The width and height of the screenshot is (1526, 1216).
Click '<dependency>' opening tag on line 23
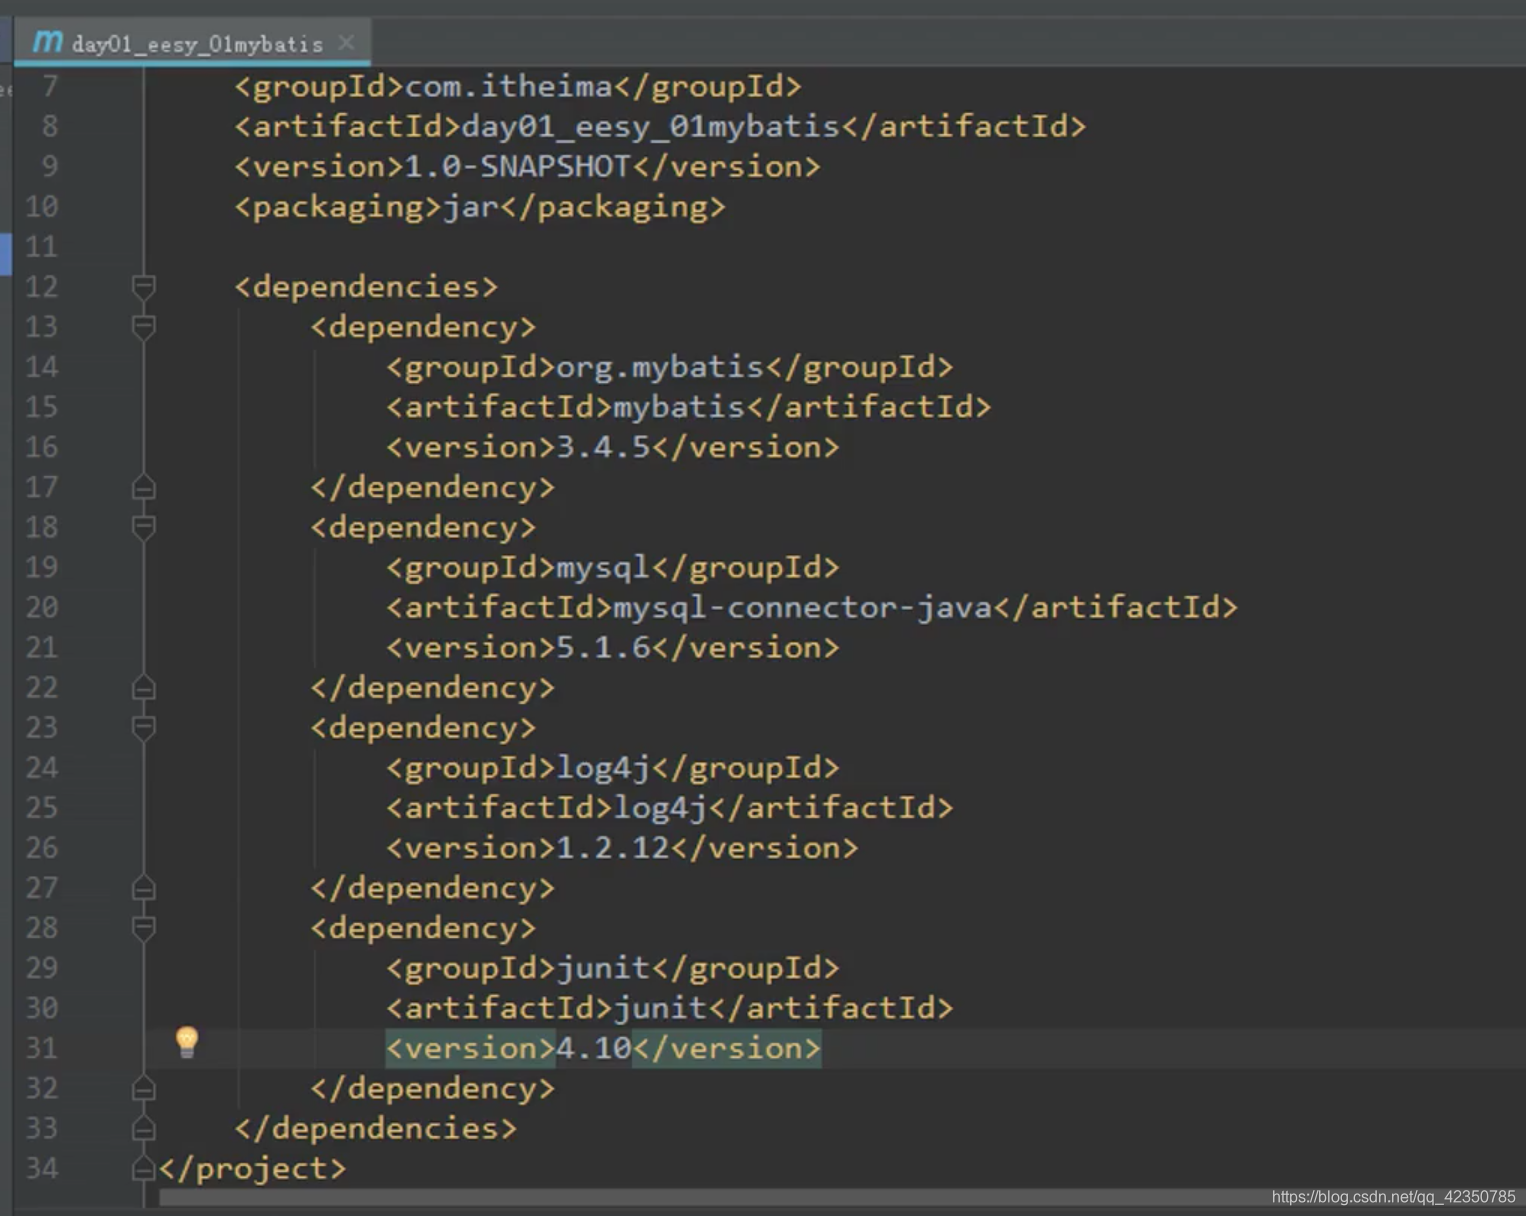point(423,727)
